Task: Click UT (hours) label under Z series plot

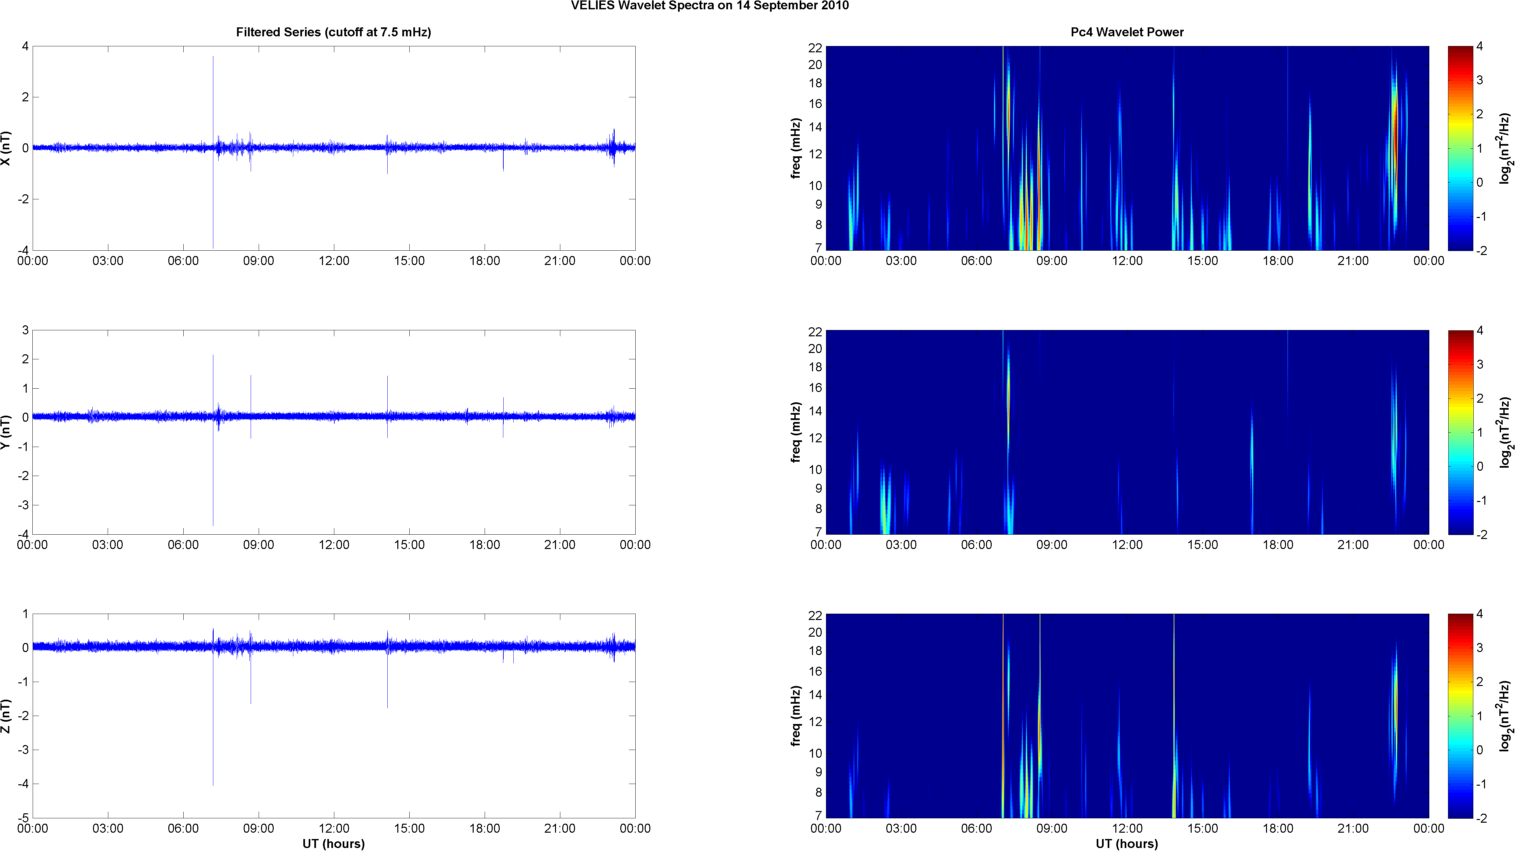Action: [333, 844]
